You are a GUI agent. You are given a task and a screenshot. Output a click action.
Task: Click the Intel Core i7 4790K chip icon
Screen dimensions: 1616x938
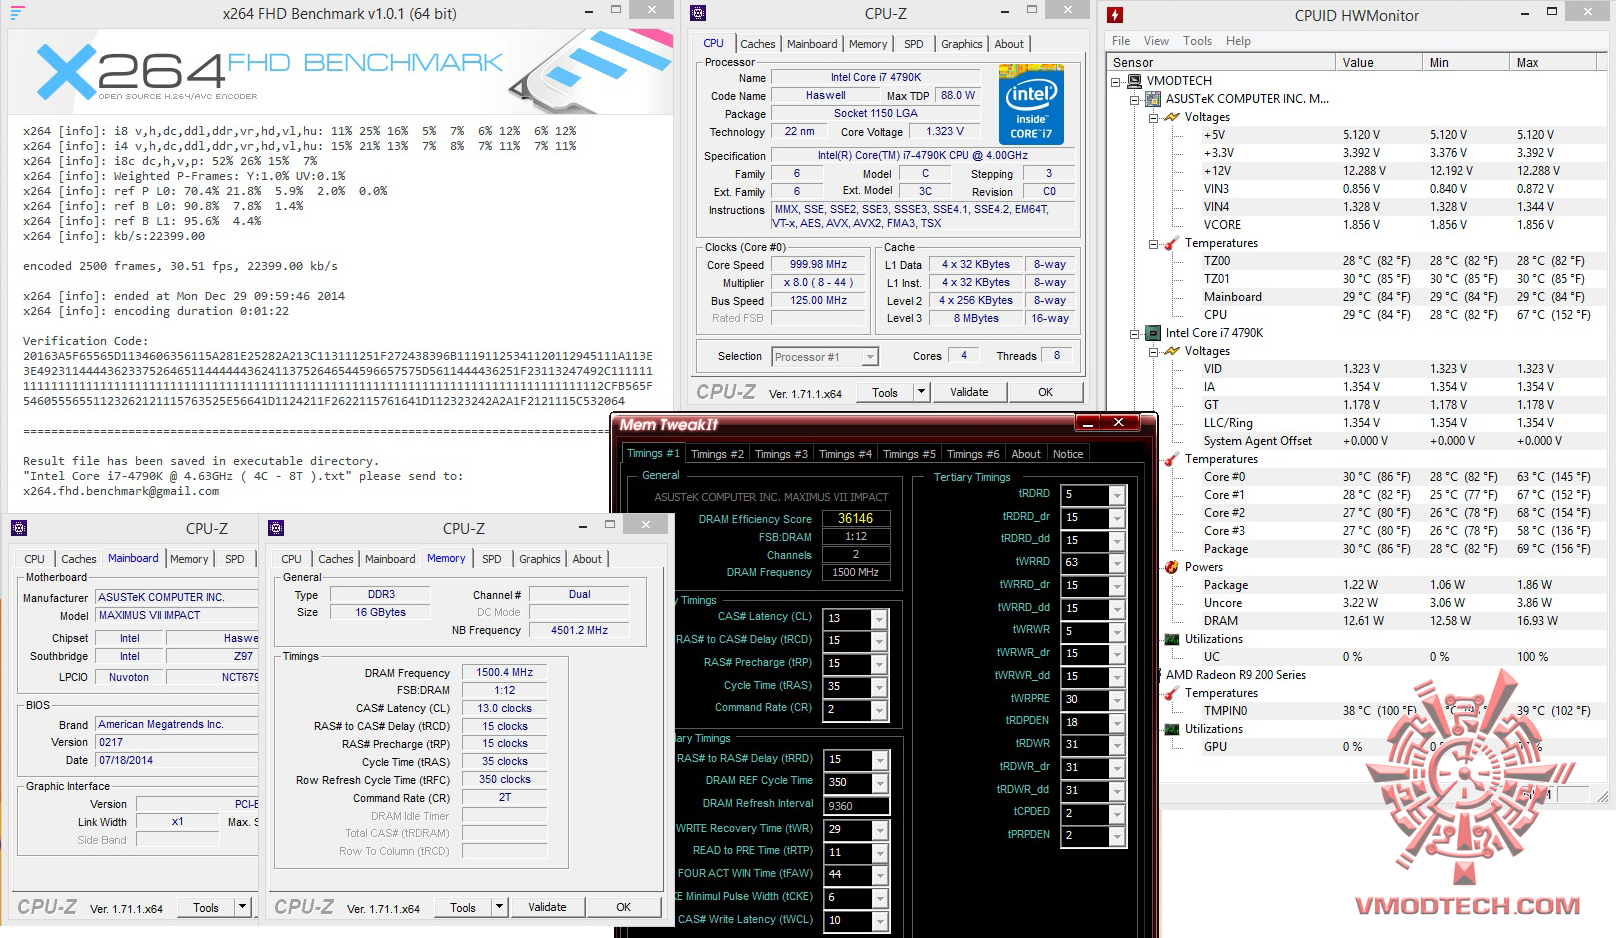1153,333
